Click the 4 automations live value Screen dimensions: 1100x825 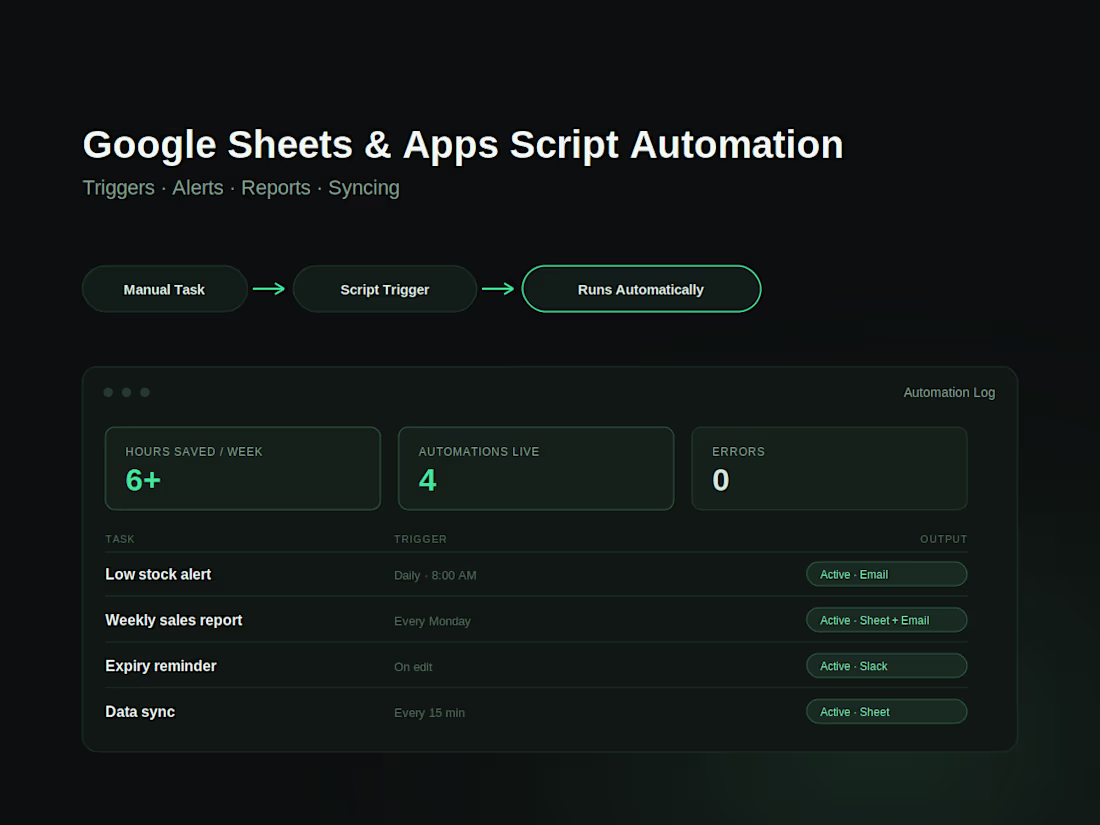pos(428,481)
